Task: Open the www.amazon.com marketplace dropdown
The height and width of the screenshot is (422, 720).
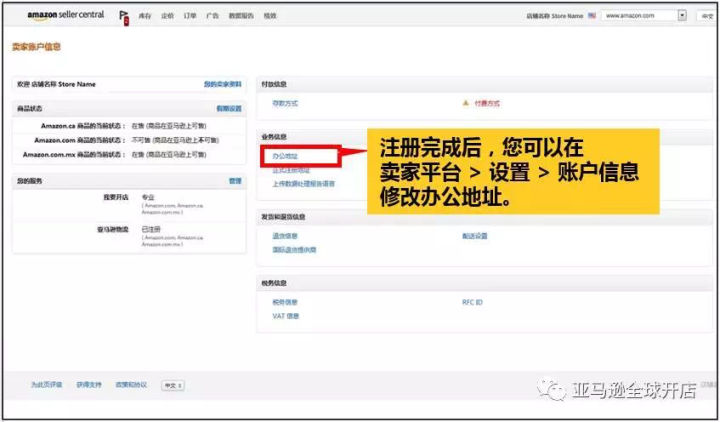Action: tap(644, 16)
